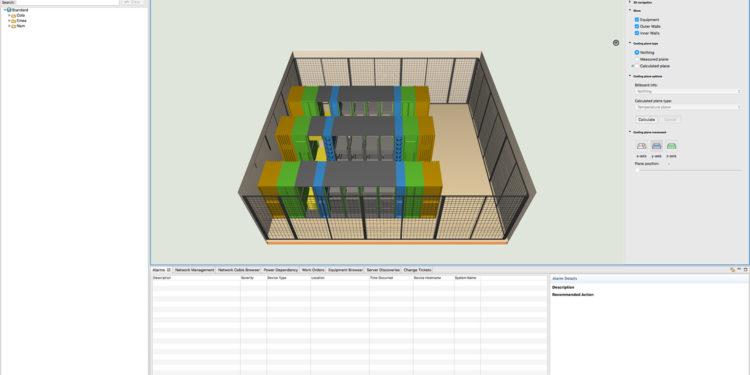
Task: Click the Emea folder icon
Action: point(14,21)
